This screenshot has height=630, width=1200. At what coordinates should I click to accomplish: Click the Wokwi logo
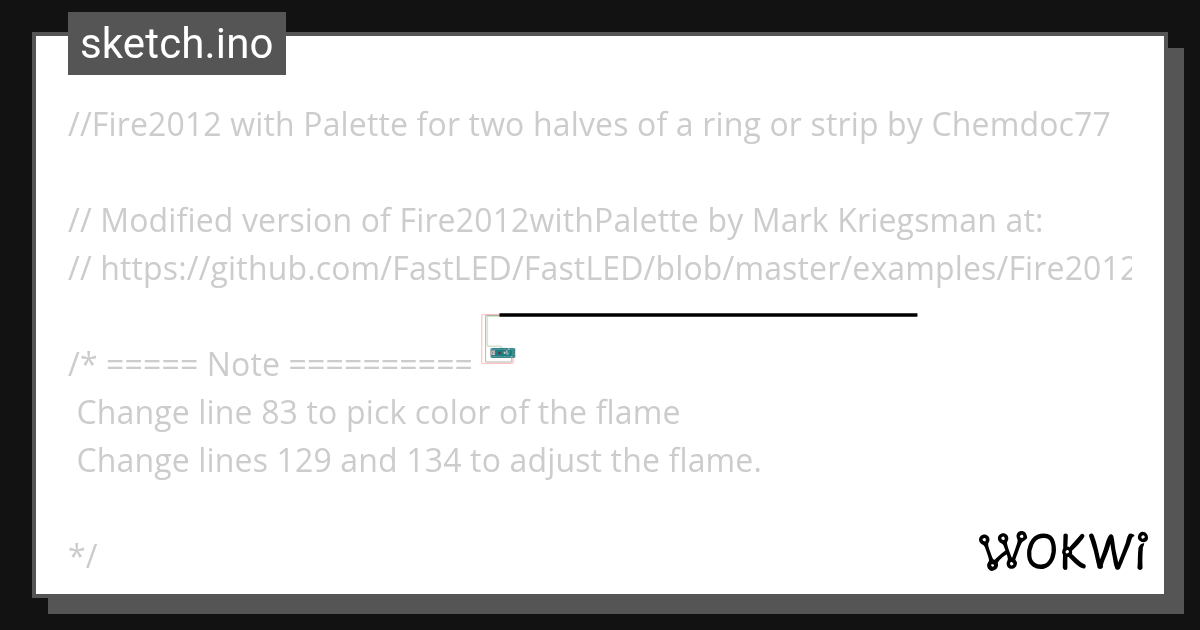(x=1062, y=551)
